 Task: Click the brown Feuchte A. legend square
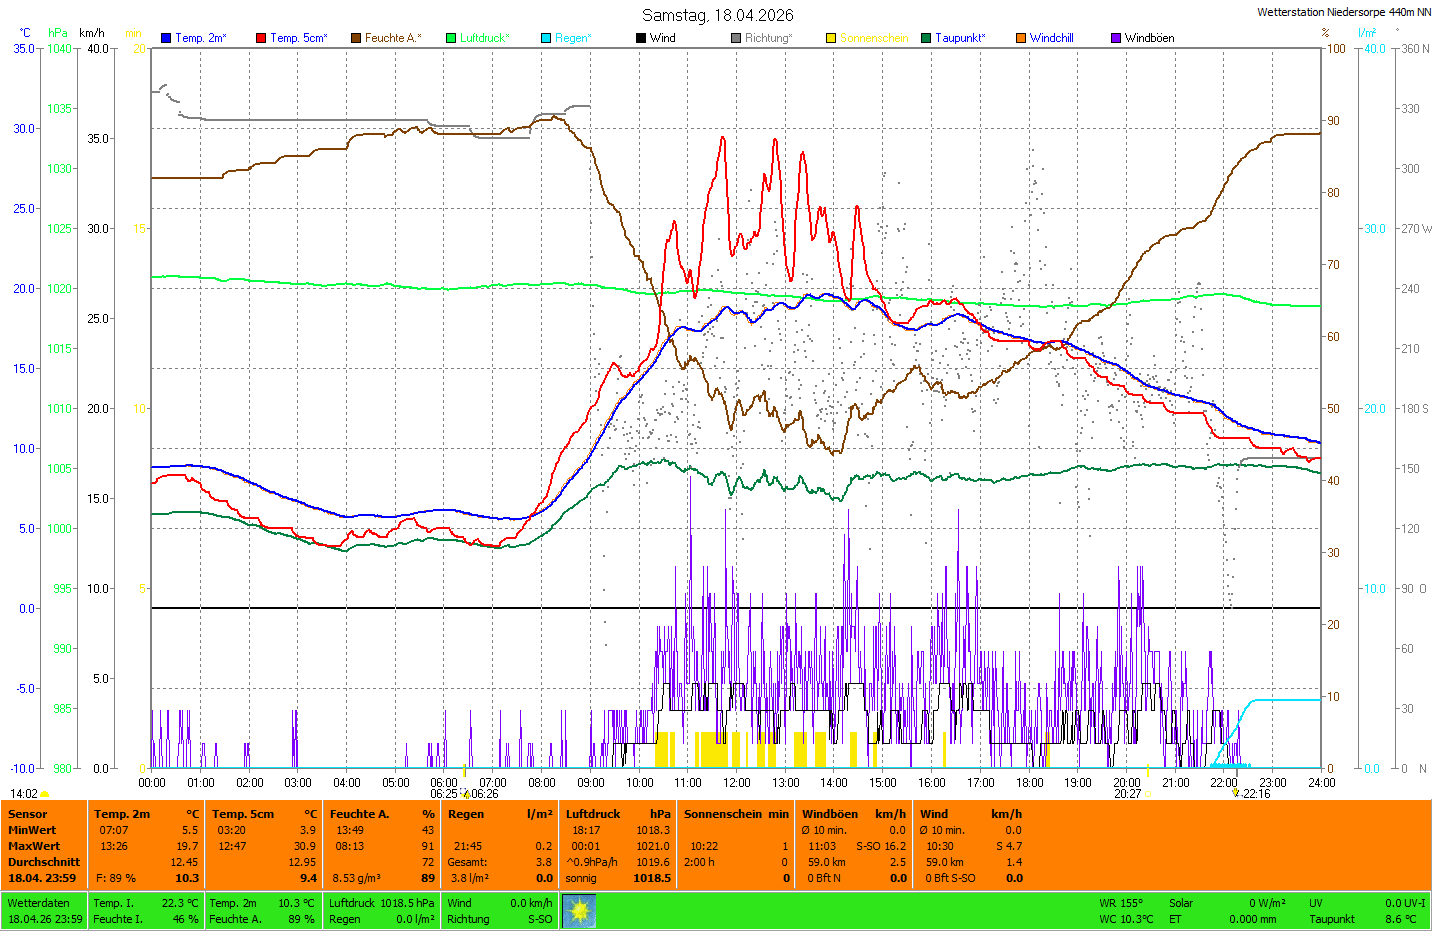coord(356,38)
